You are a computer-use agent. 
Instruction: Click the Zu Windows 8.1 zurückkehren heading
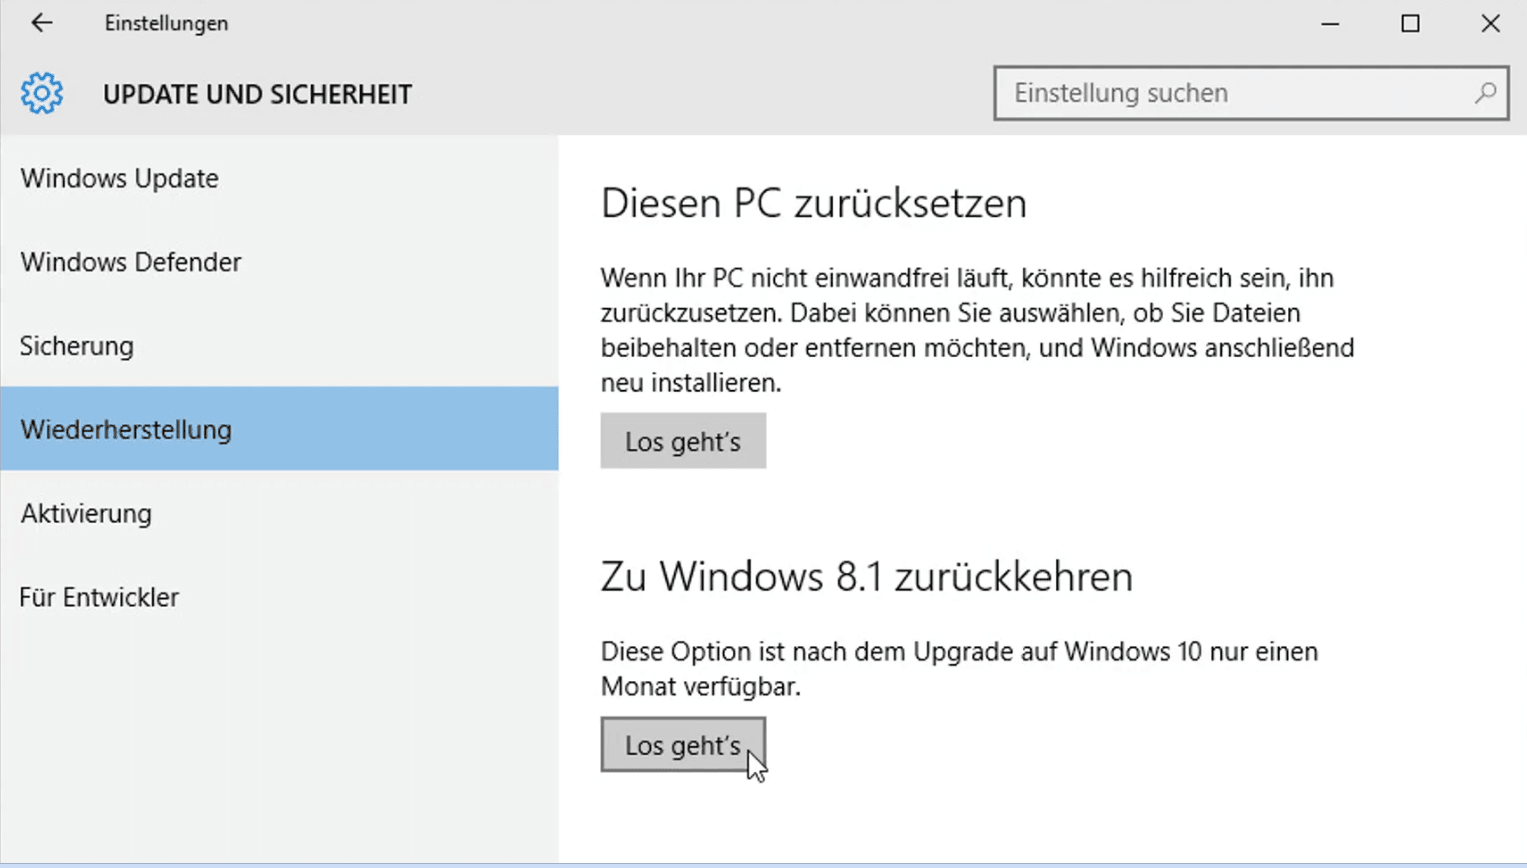(x=866, y=577)
